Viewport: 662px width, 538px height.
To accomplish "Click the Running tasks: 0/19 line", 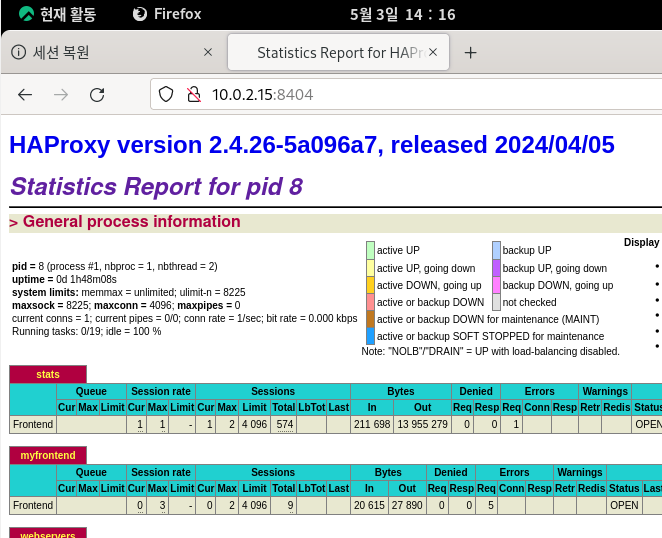I will 87,331.
